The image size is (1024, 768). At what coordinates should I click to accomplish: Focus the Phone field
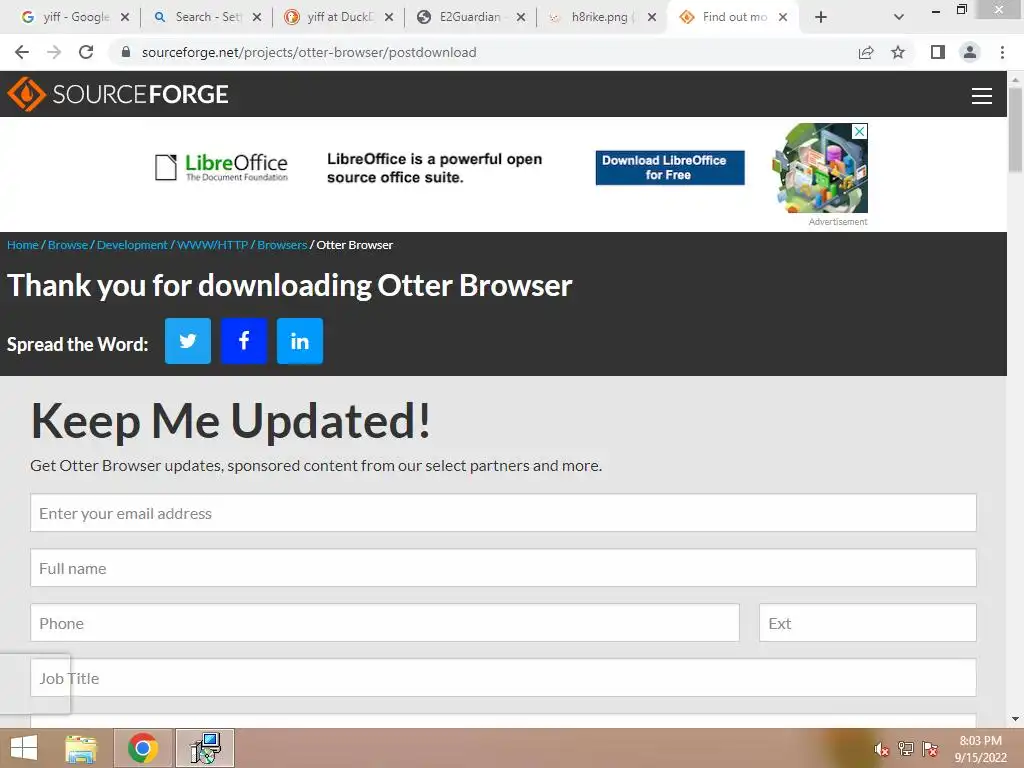click(385, 622)
